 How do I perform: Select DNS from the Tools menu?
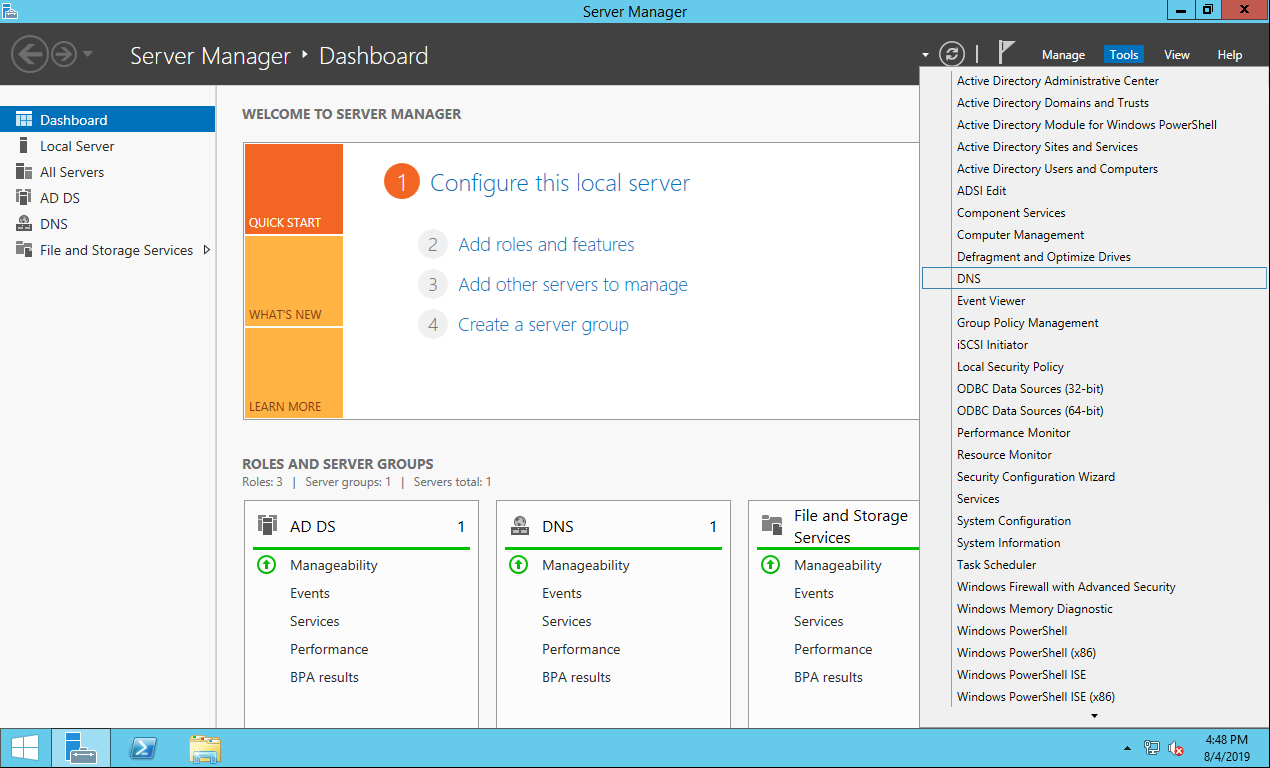click(969, 279)
